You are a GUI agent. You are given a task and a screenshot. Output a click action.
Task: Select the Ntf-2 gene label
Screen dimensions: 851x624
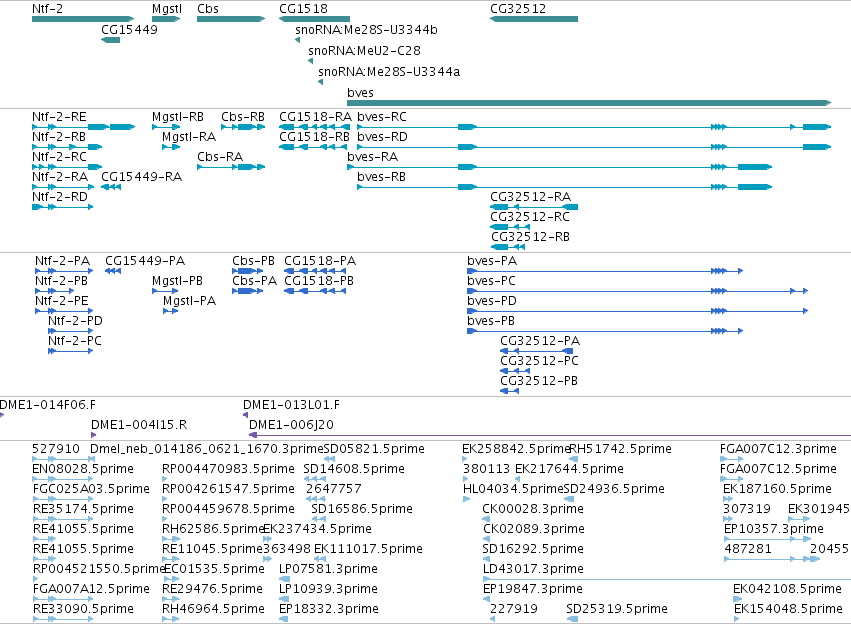47,9
